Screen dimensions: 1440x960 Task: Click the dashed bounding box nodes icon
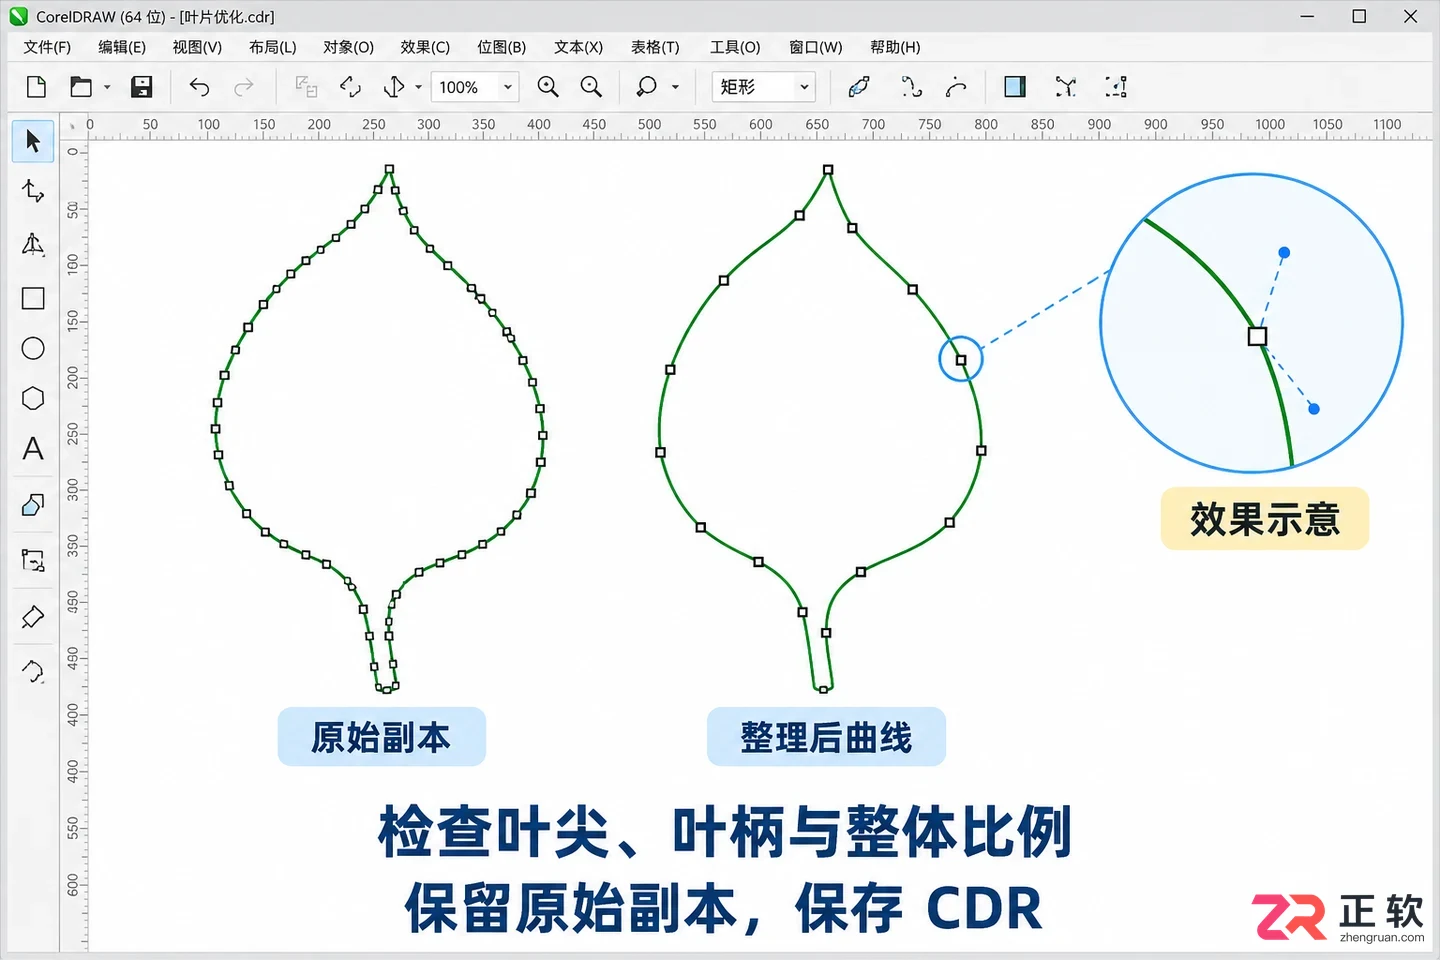(x=1116, y=87)
